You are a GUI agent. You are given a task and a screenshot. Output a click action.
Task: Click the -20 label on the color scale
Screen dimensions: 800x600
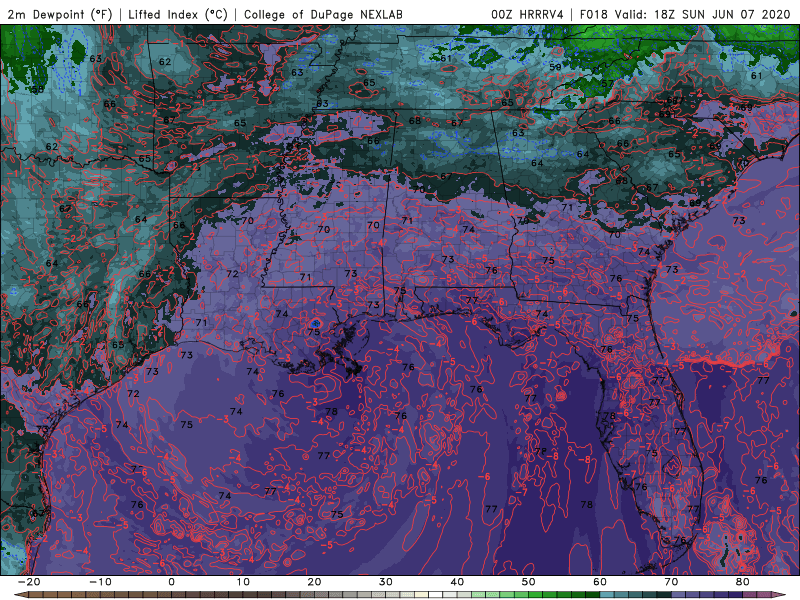click(x=29, y=582)
